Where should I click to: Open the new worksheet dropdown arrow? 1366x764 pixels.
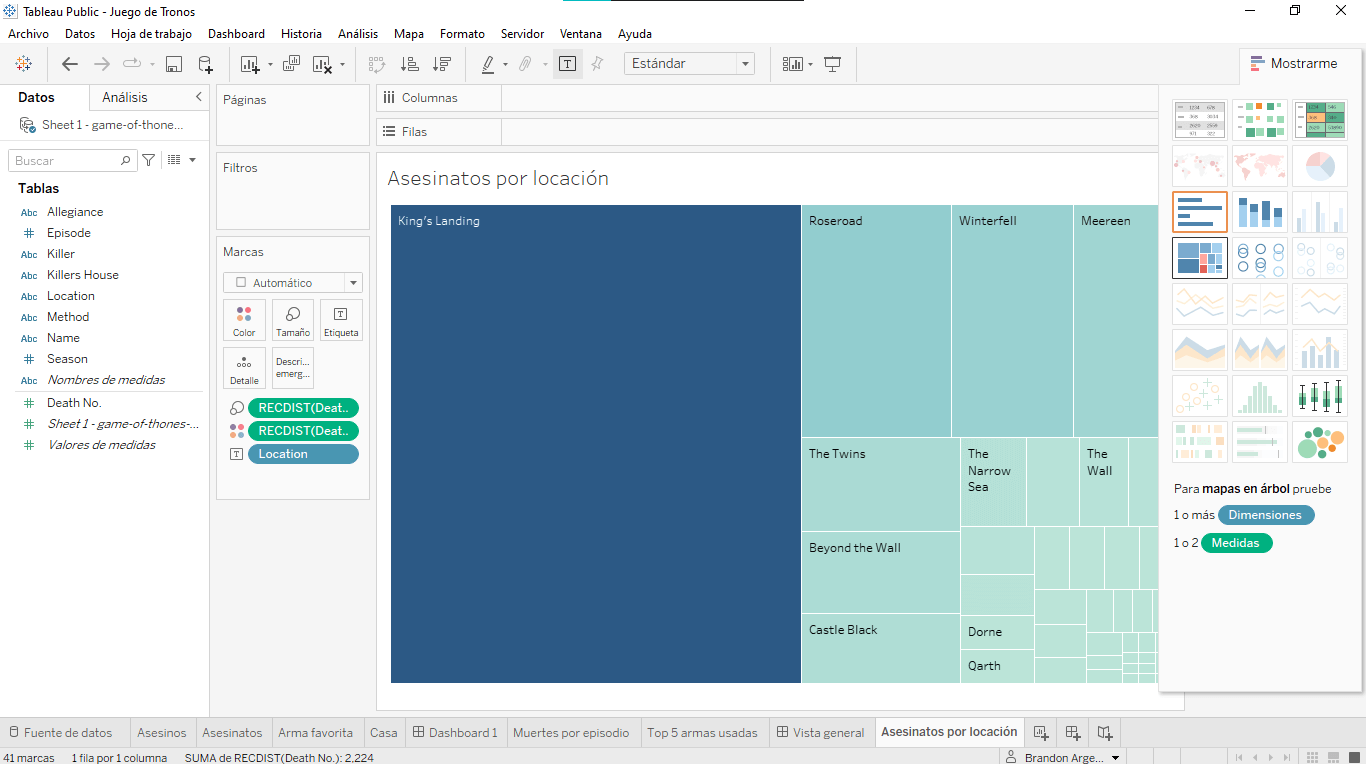click(270, 65)
